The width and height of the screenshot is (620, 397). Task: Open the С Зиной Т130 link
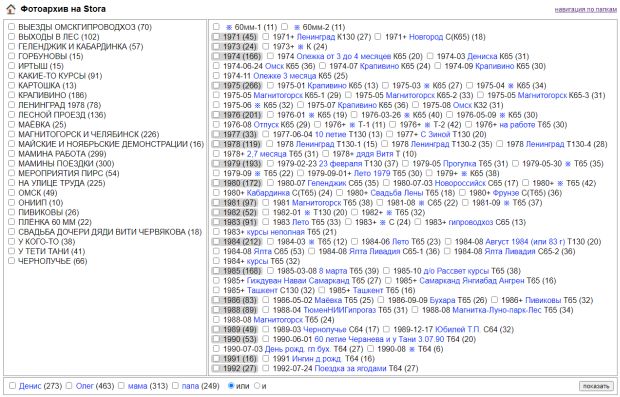tap(435, 135)
